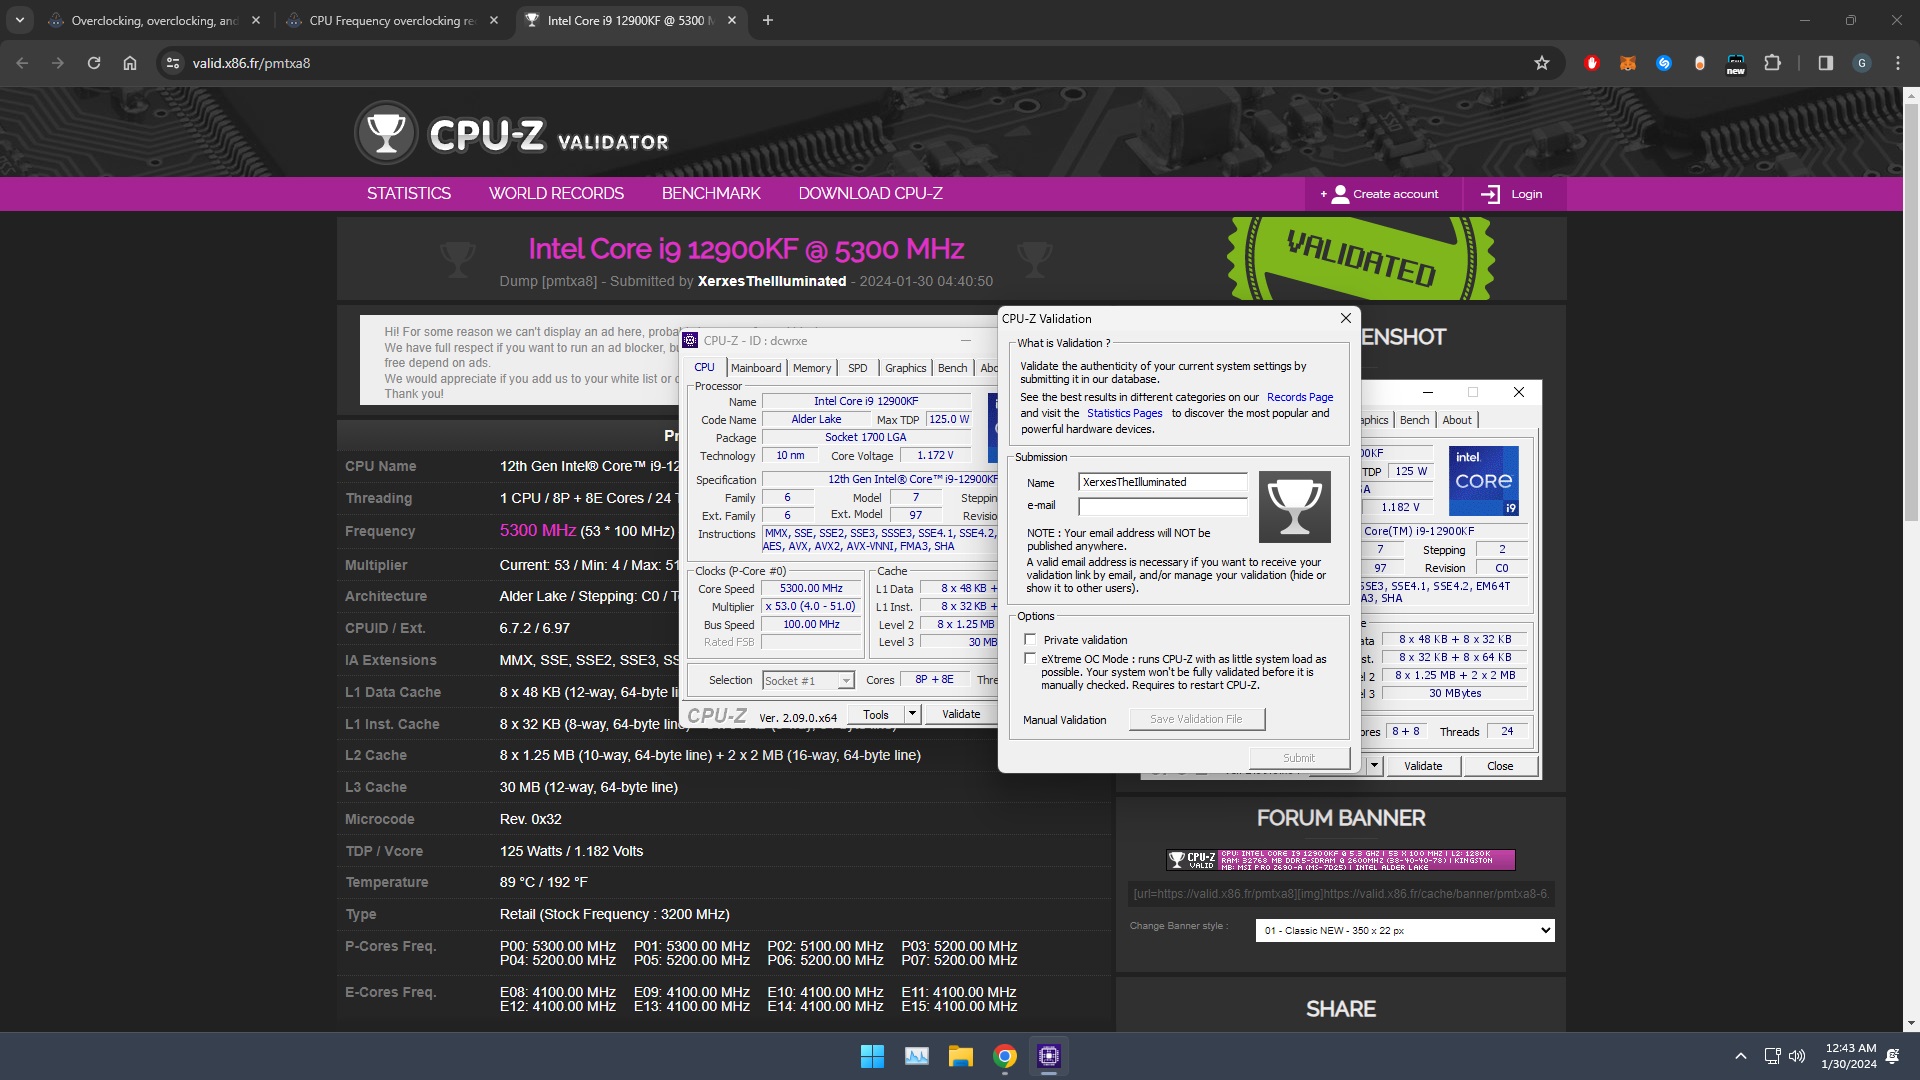Click the Tools button in CPU-Z

[x=876, y=714]
